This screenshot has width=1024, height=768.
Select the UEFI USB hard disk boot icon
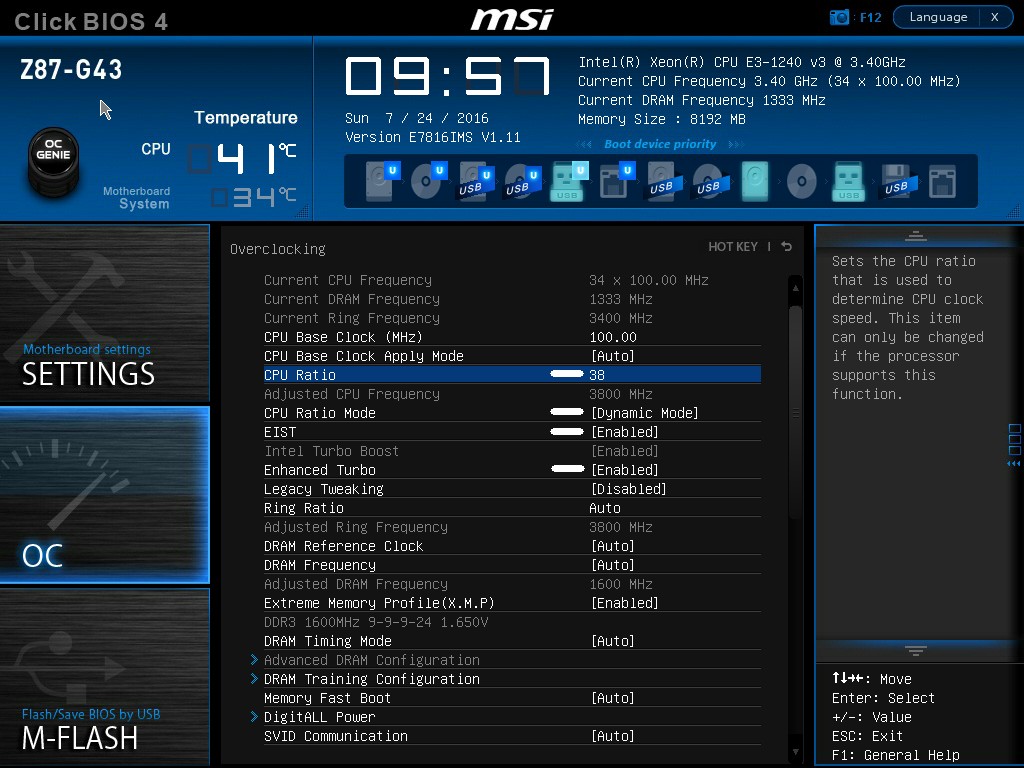(x=475, y=181)
